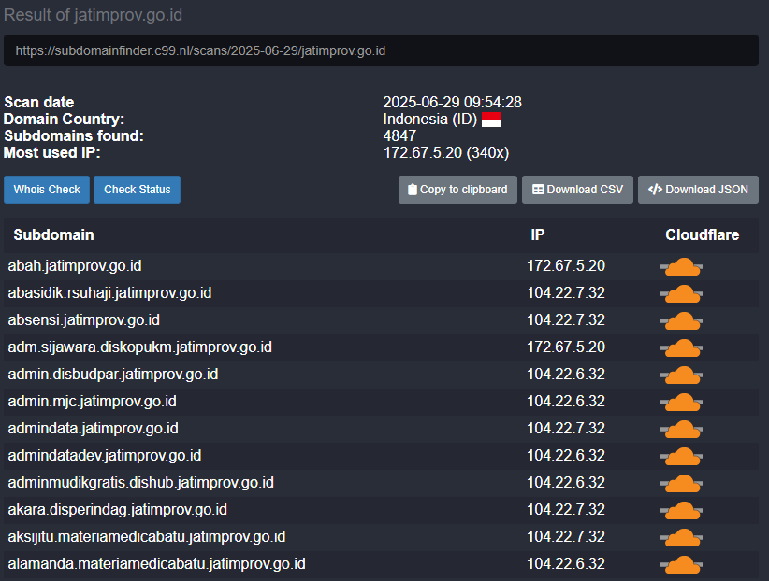769x581 pixels.
Task: Click IP 104.22.6.32 in admindatadev row
Action: point(566,455)
